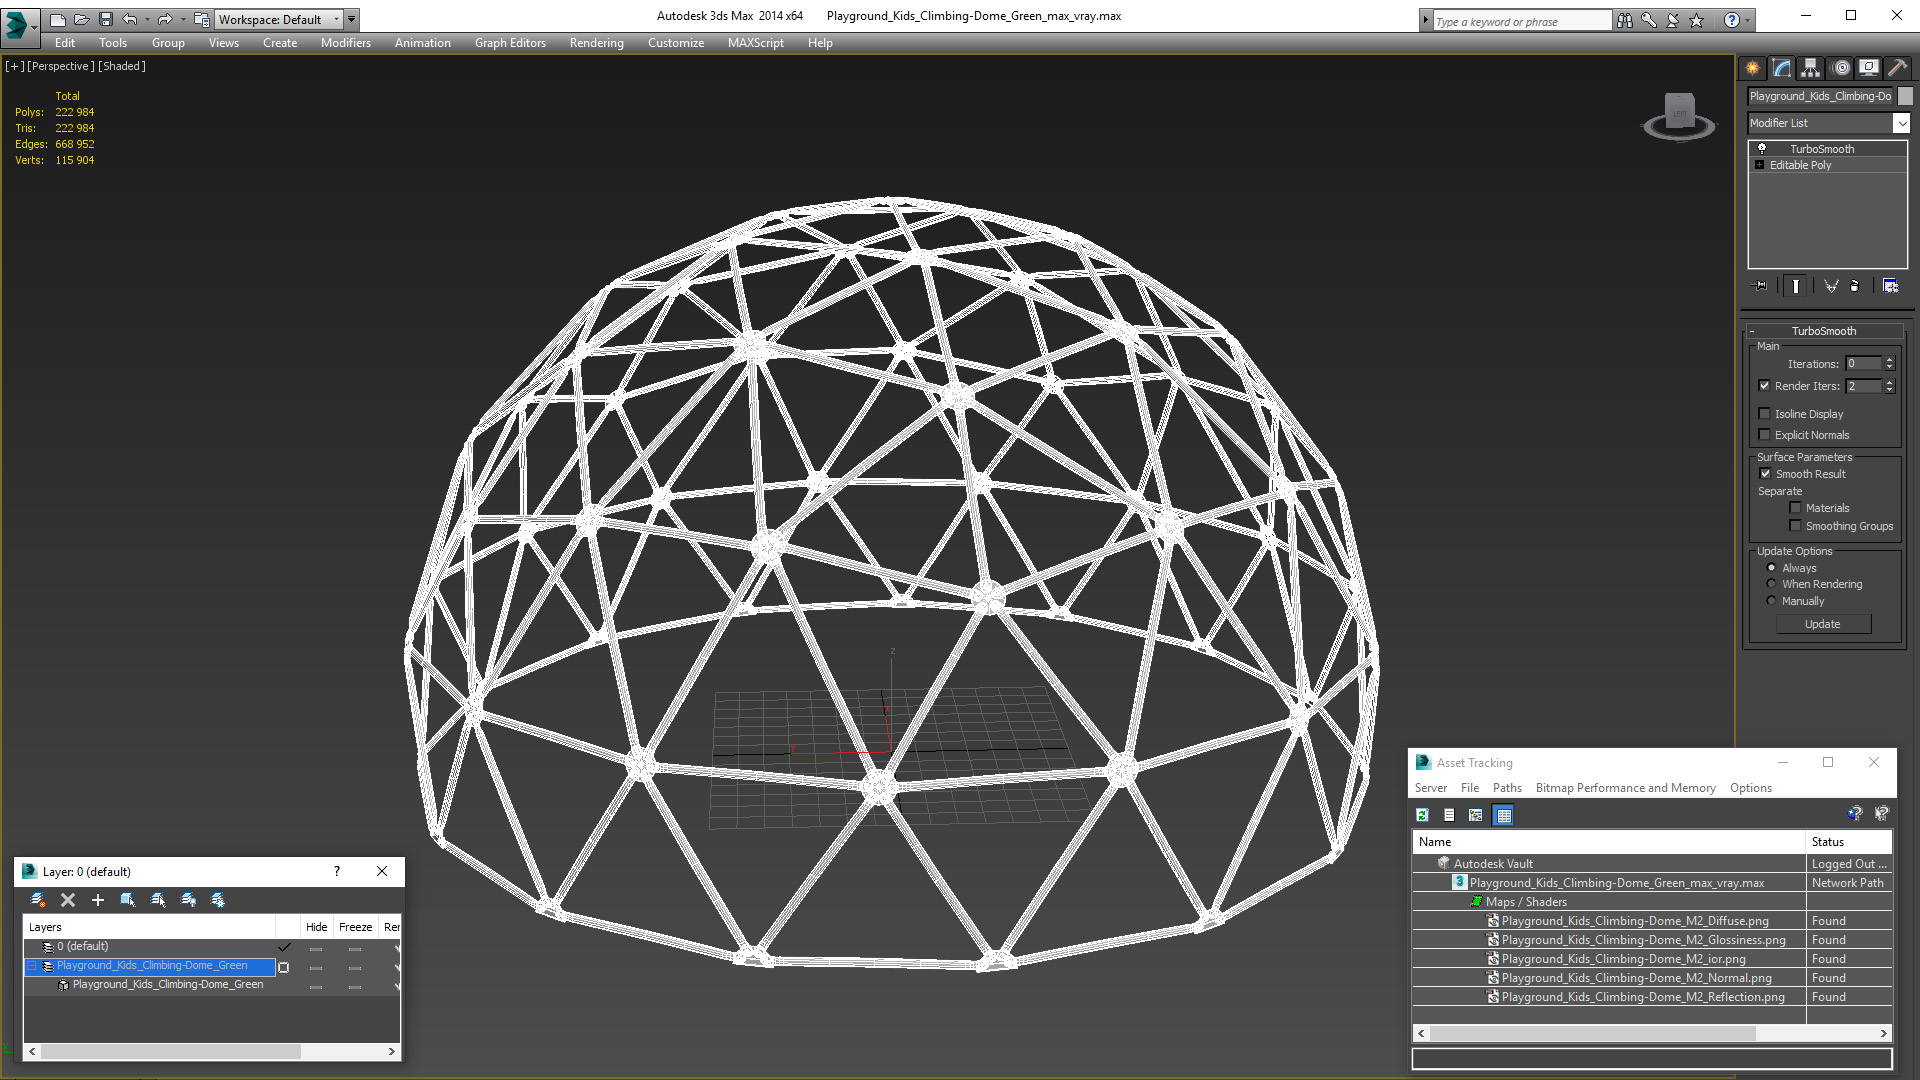The height and width of the screenshot is (1080, 1920).
Task: Open the Hierarchy command panel tab
Action: 1810,68
